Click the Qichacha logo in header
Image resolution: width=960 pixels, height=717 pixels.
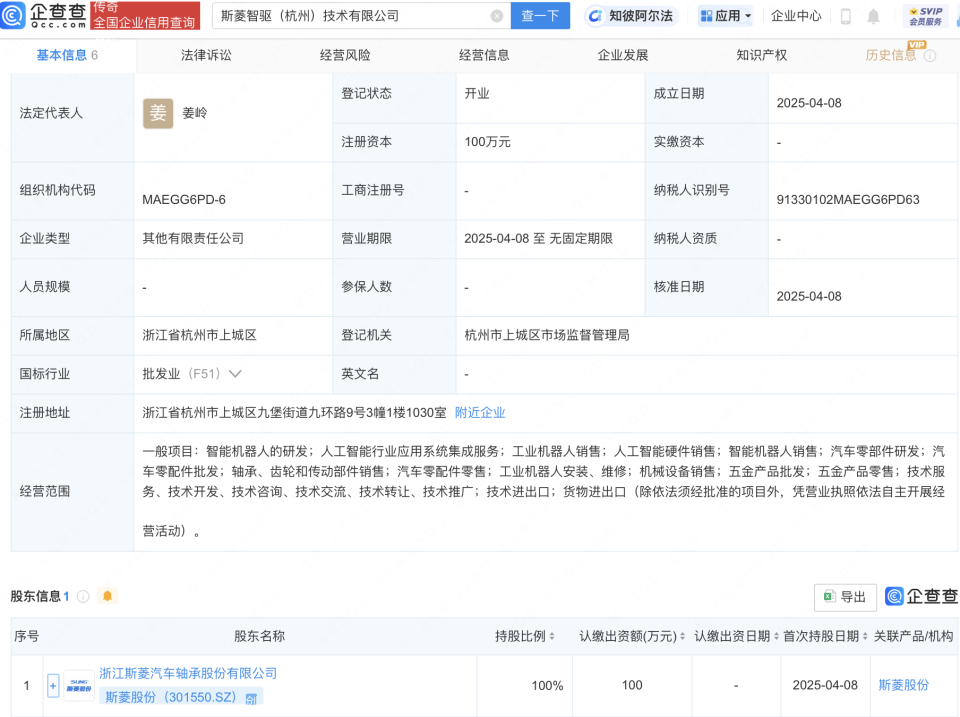pos(42,16)
